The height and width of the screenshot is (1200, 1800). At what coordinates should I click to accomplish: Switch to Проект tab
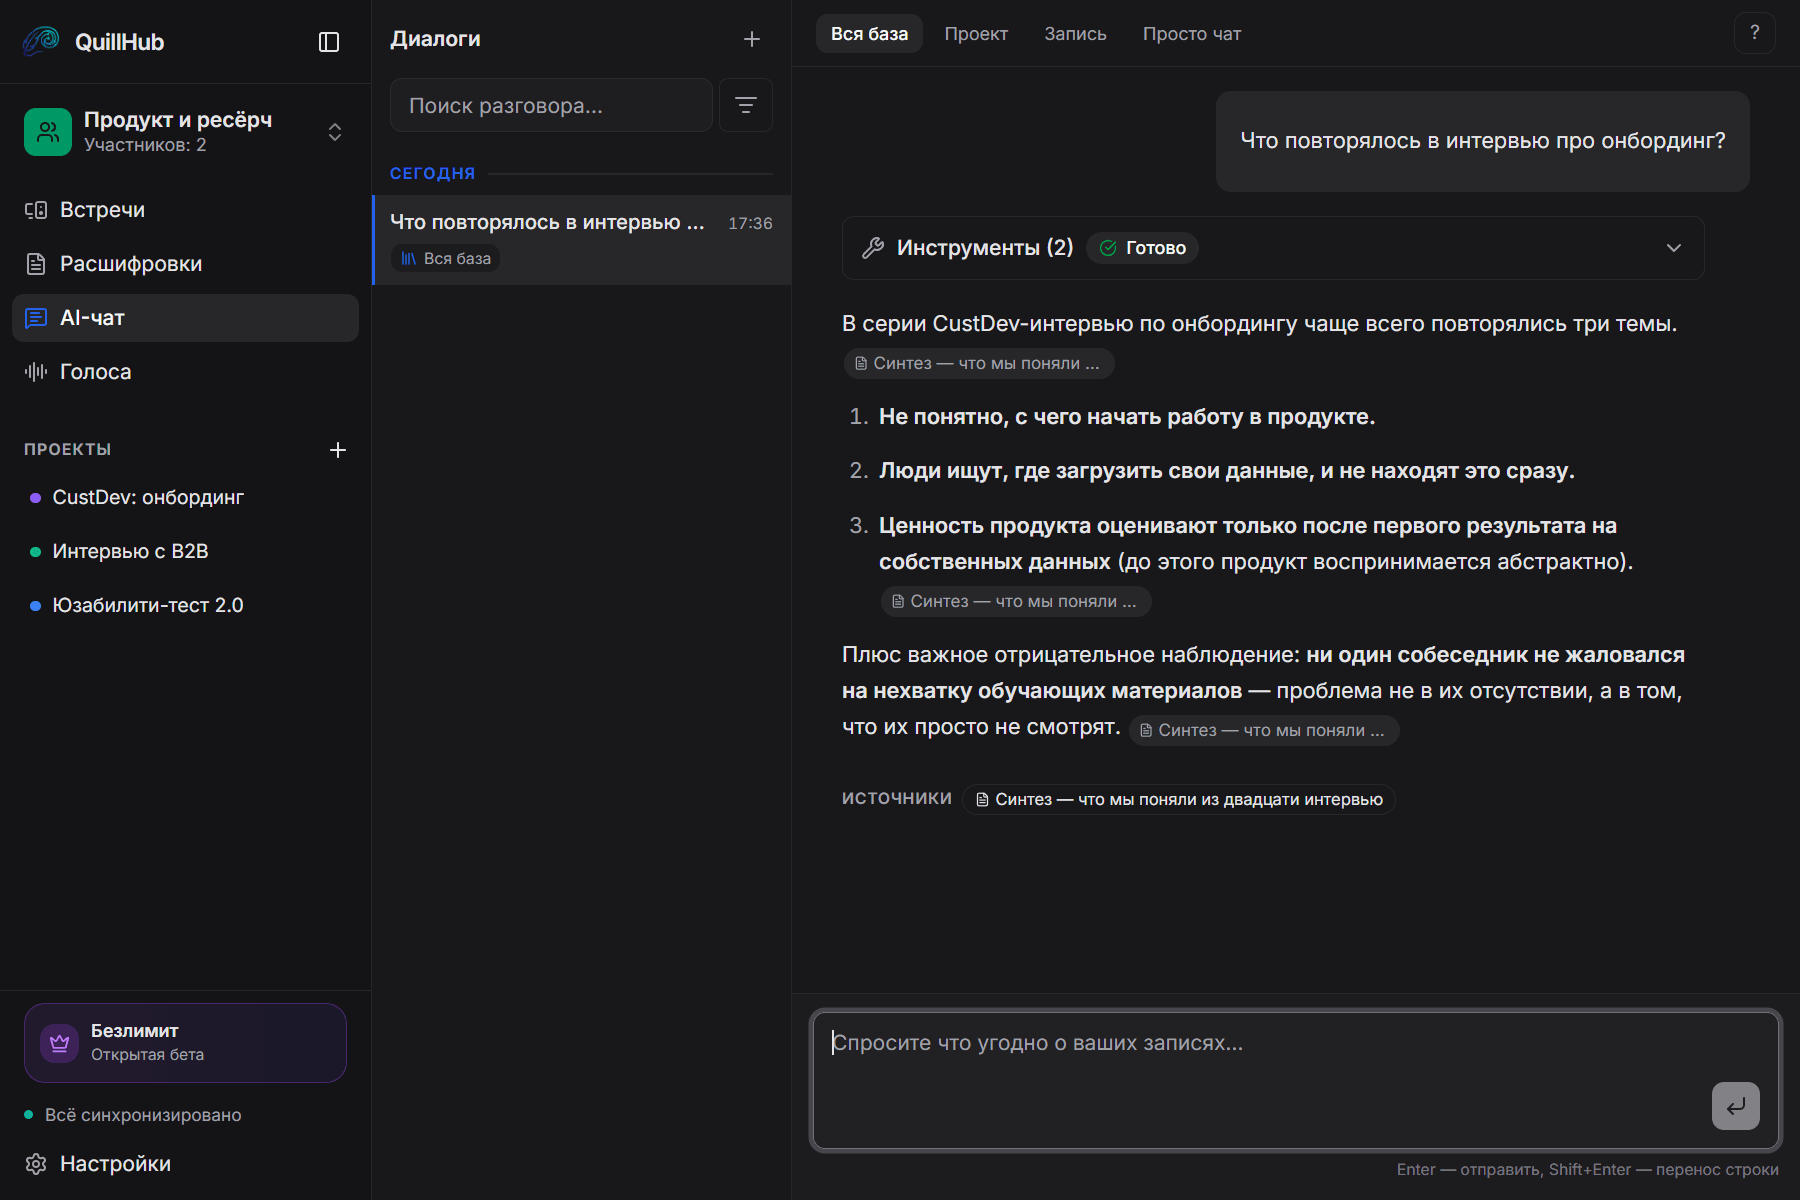(976, 34)
